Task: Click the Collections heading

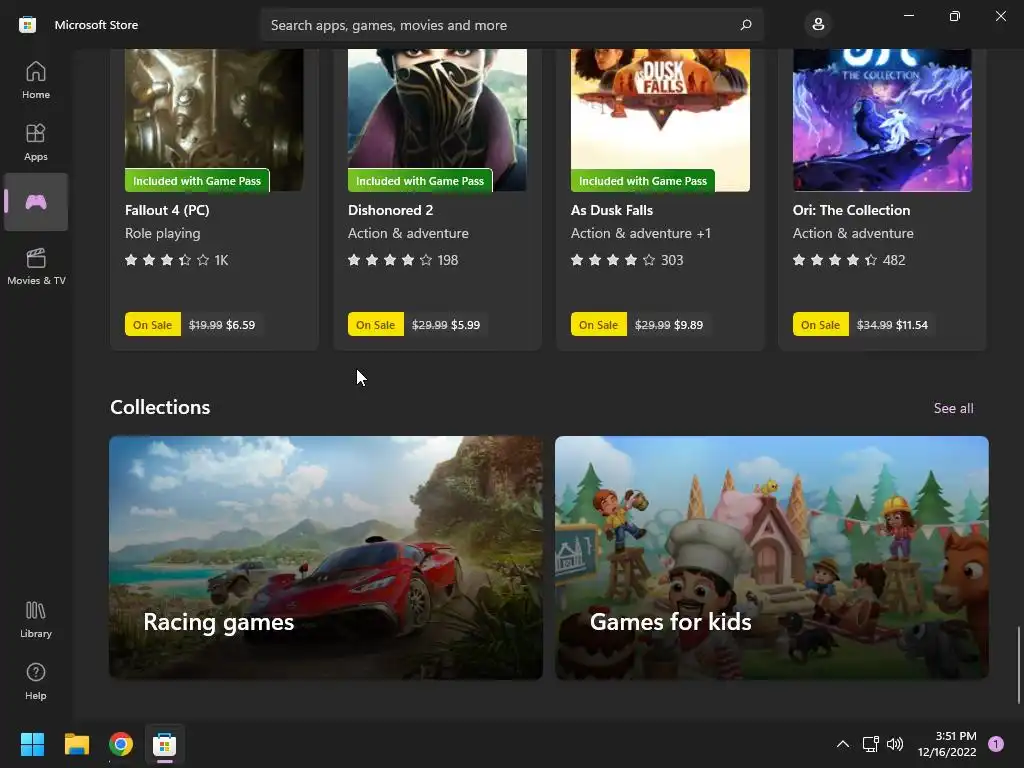Action: 160,407
